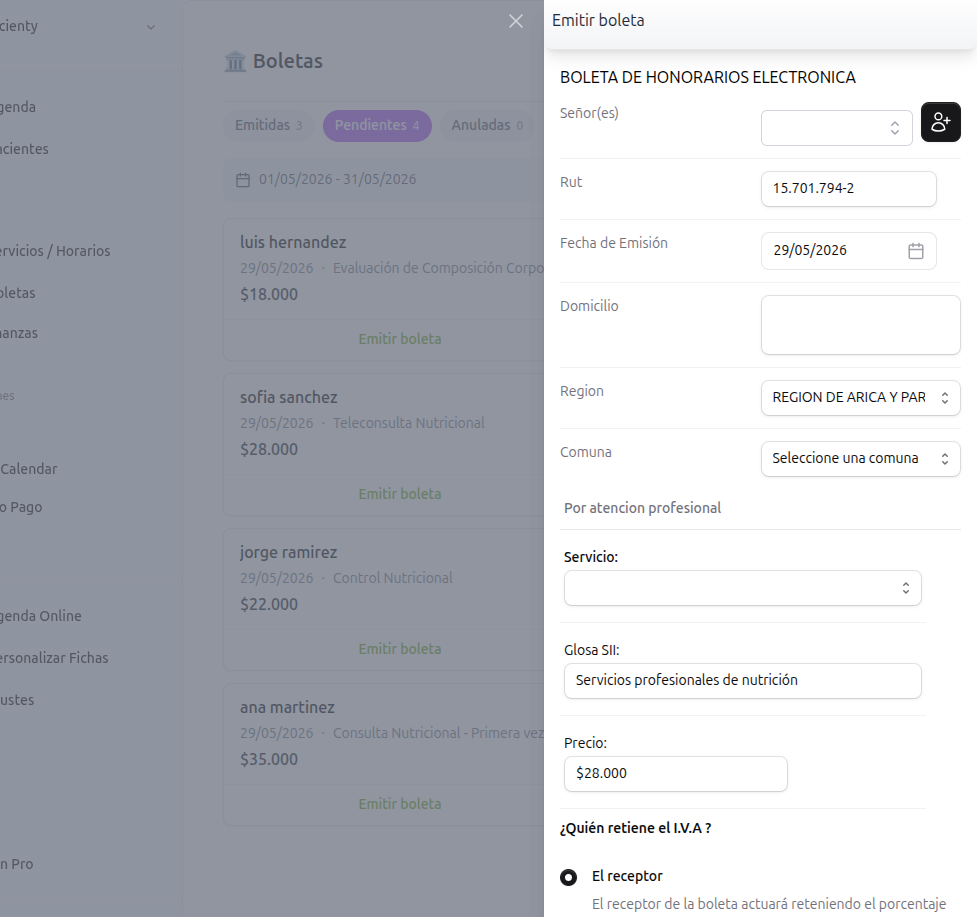Open the Servicio dropdown
Screen dimensions: 977x917
click(742, 588)
